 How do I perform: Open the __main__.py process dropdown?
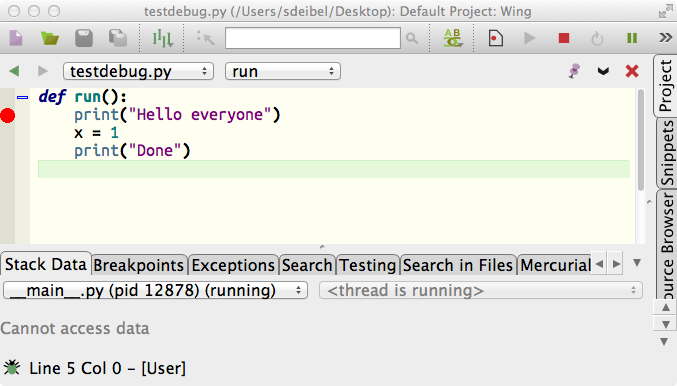click(155, 290)
